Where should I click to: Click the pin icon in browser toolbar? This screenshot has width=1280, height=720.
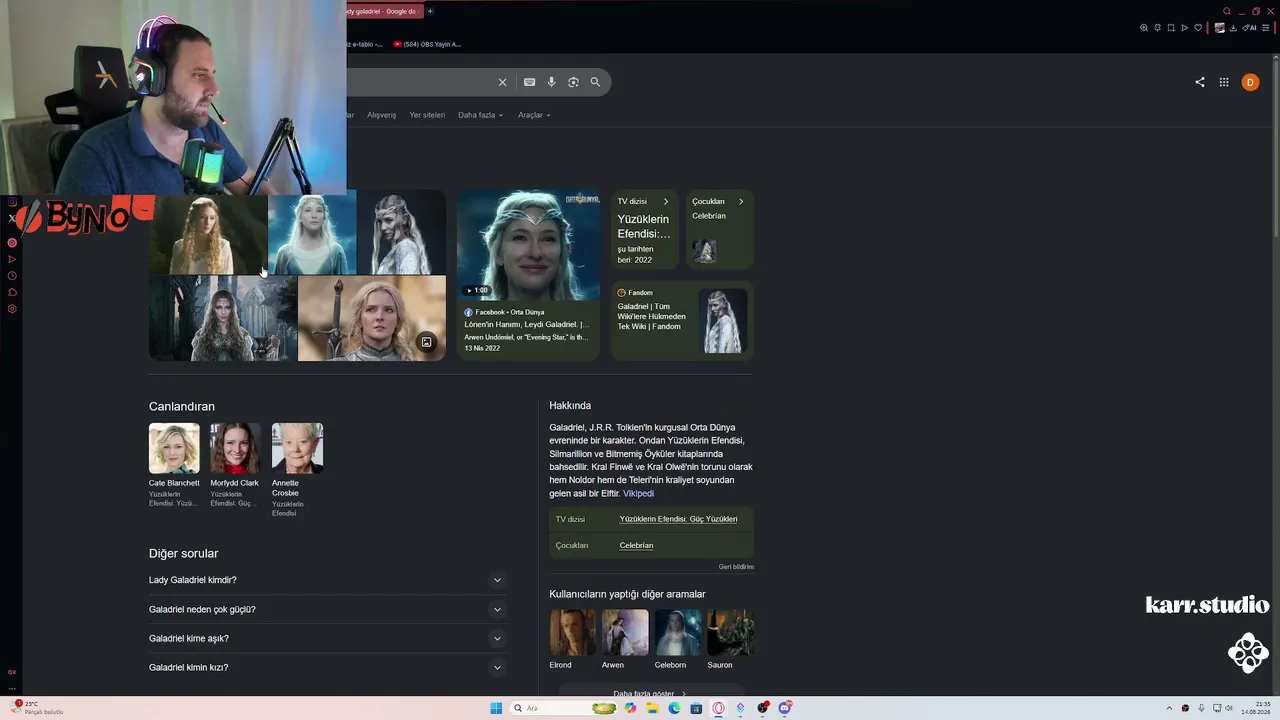(1158, 28)
